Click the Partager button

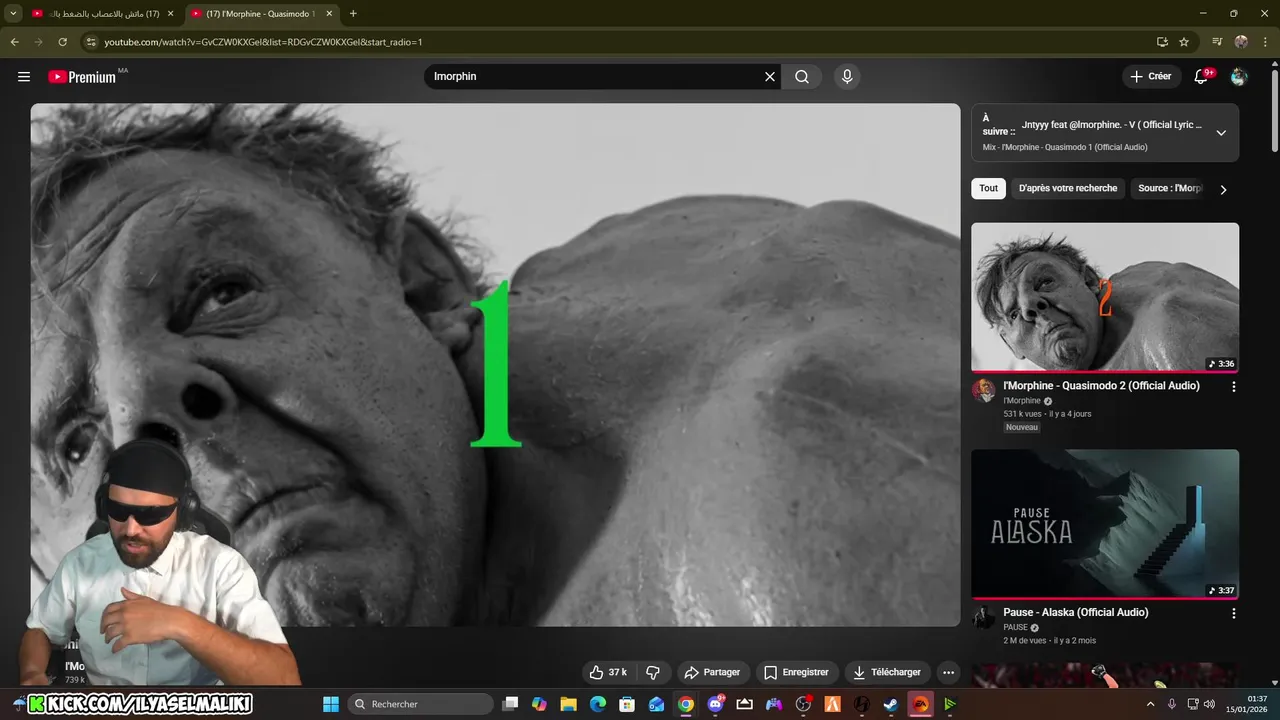pyautogui.click(x=712, y=672)
